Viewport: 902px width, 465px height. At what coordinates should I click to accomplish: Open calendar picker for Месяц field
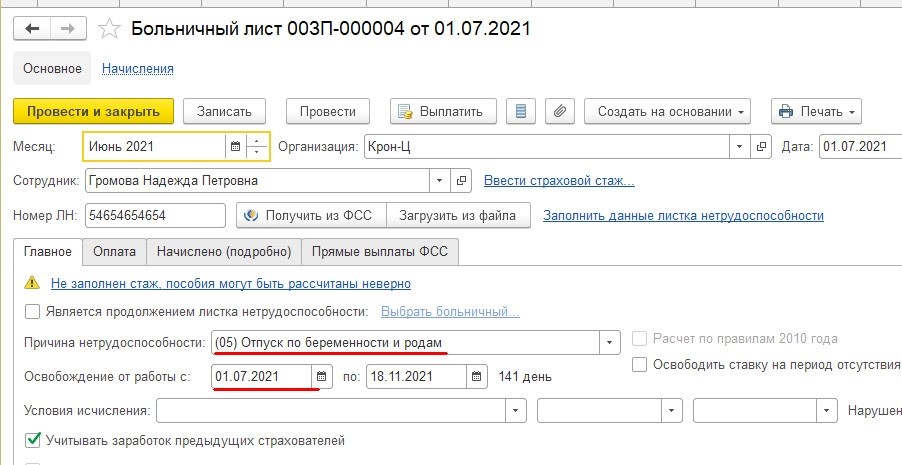coord(236,147)
